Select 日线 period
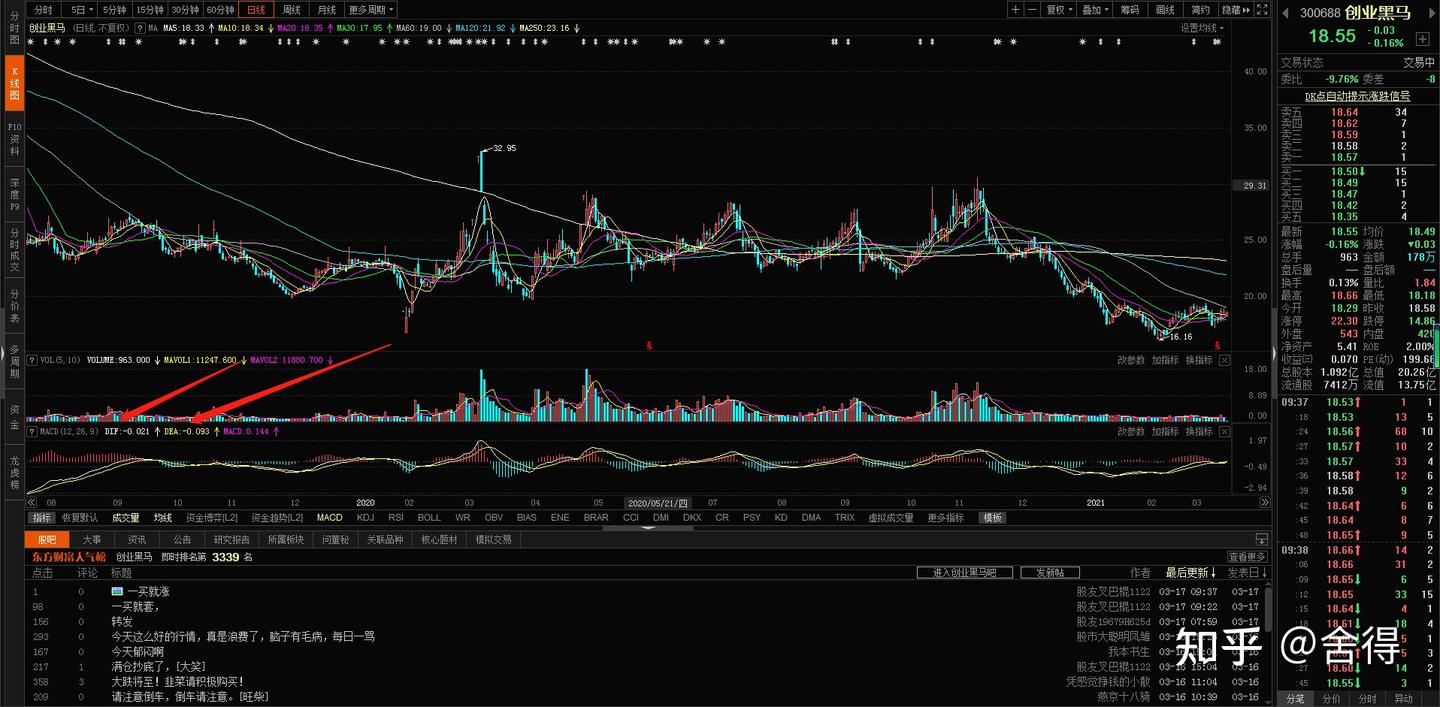This screenshot has width=1440, height=707. click(256, 9)
